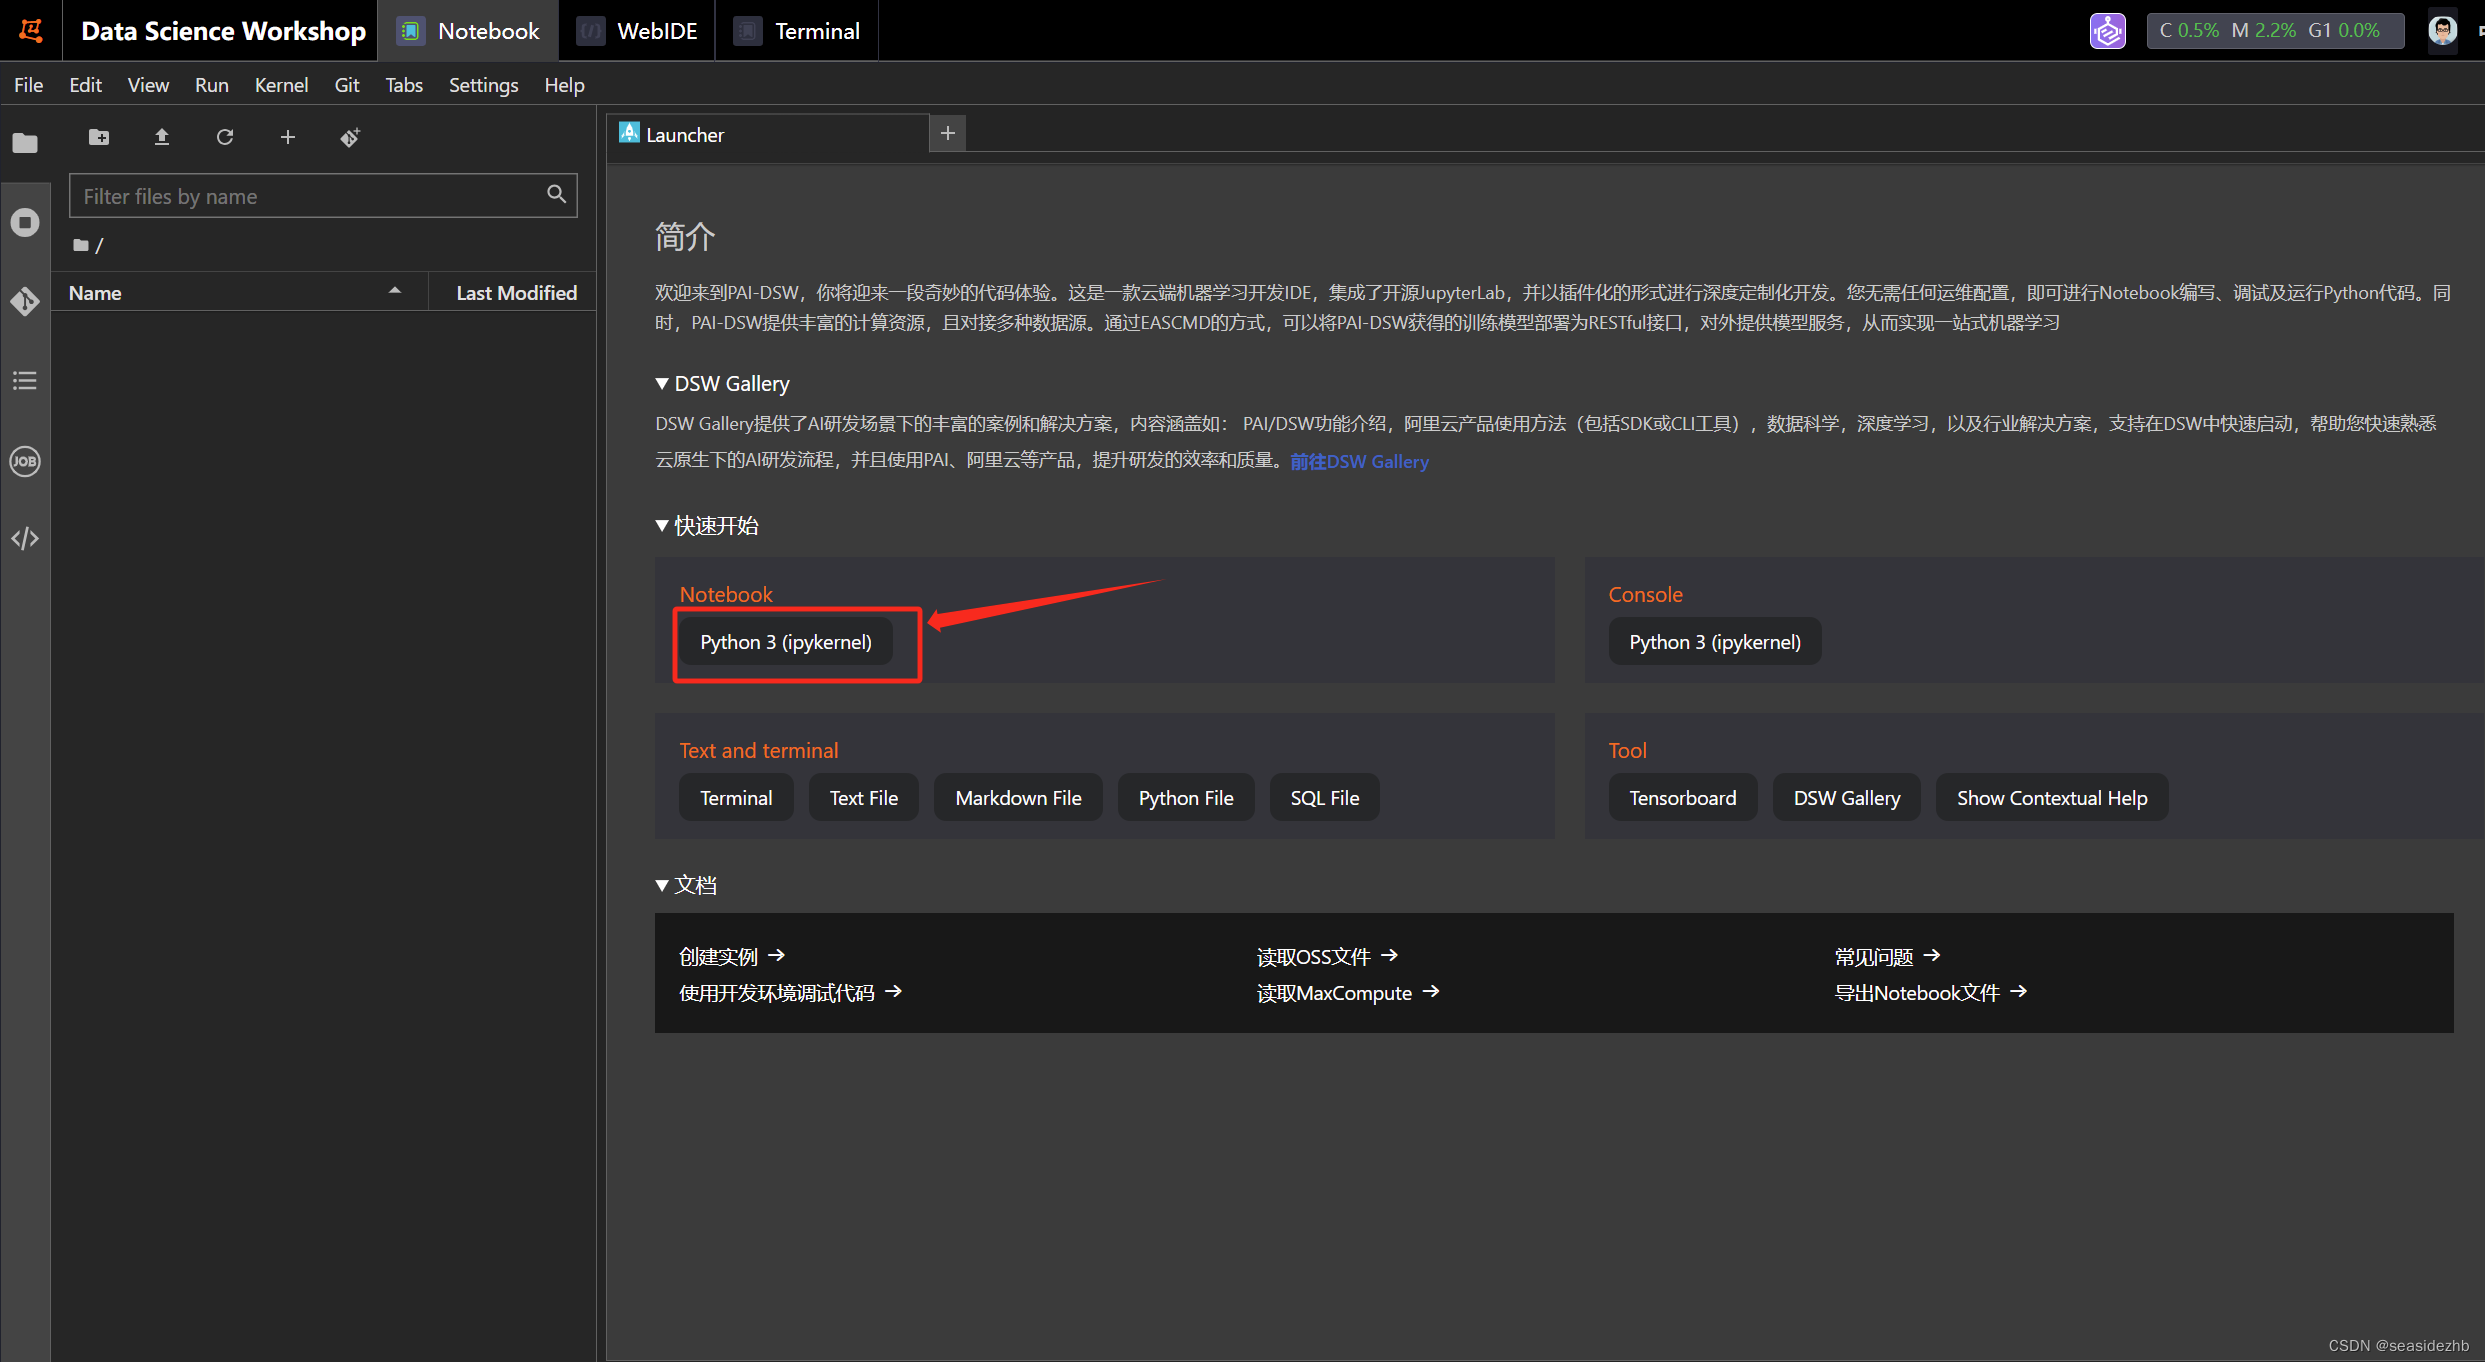2485x1362 pixels.
Task: Create a new SQL File
Action: [x=1325, y=798]
